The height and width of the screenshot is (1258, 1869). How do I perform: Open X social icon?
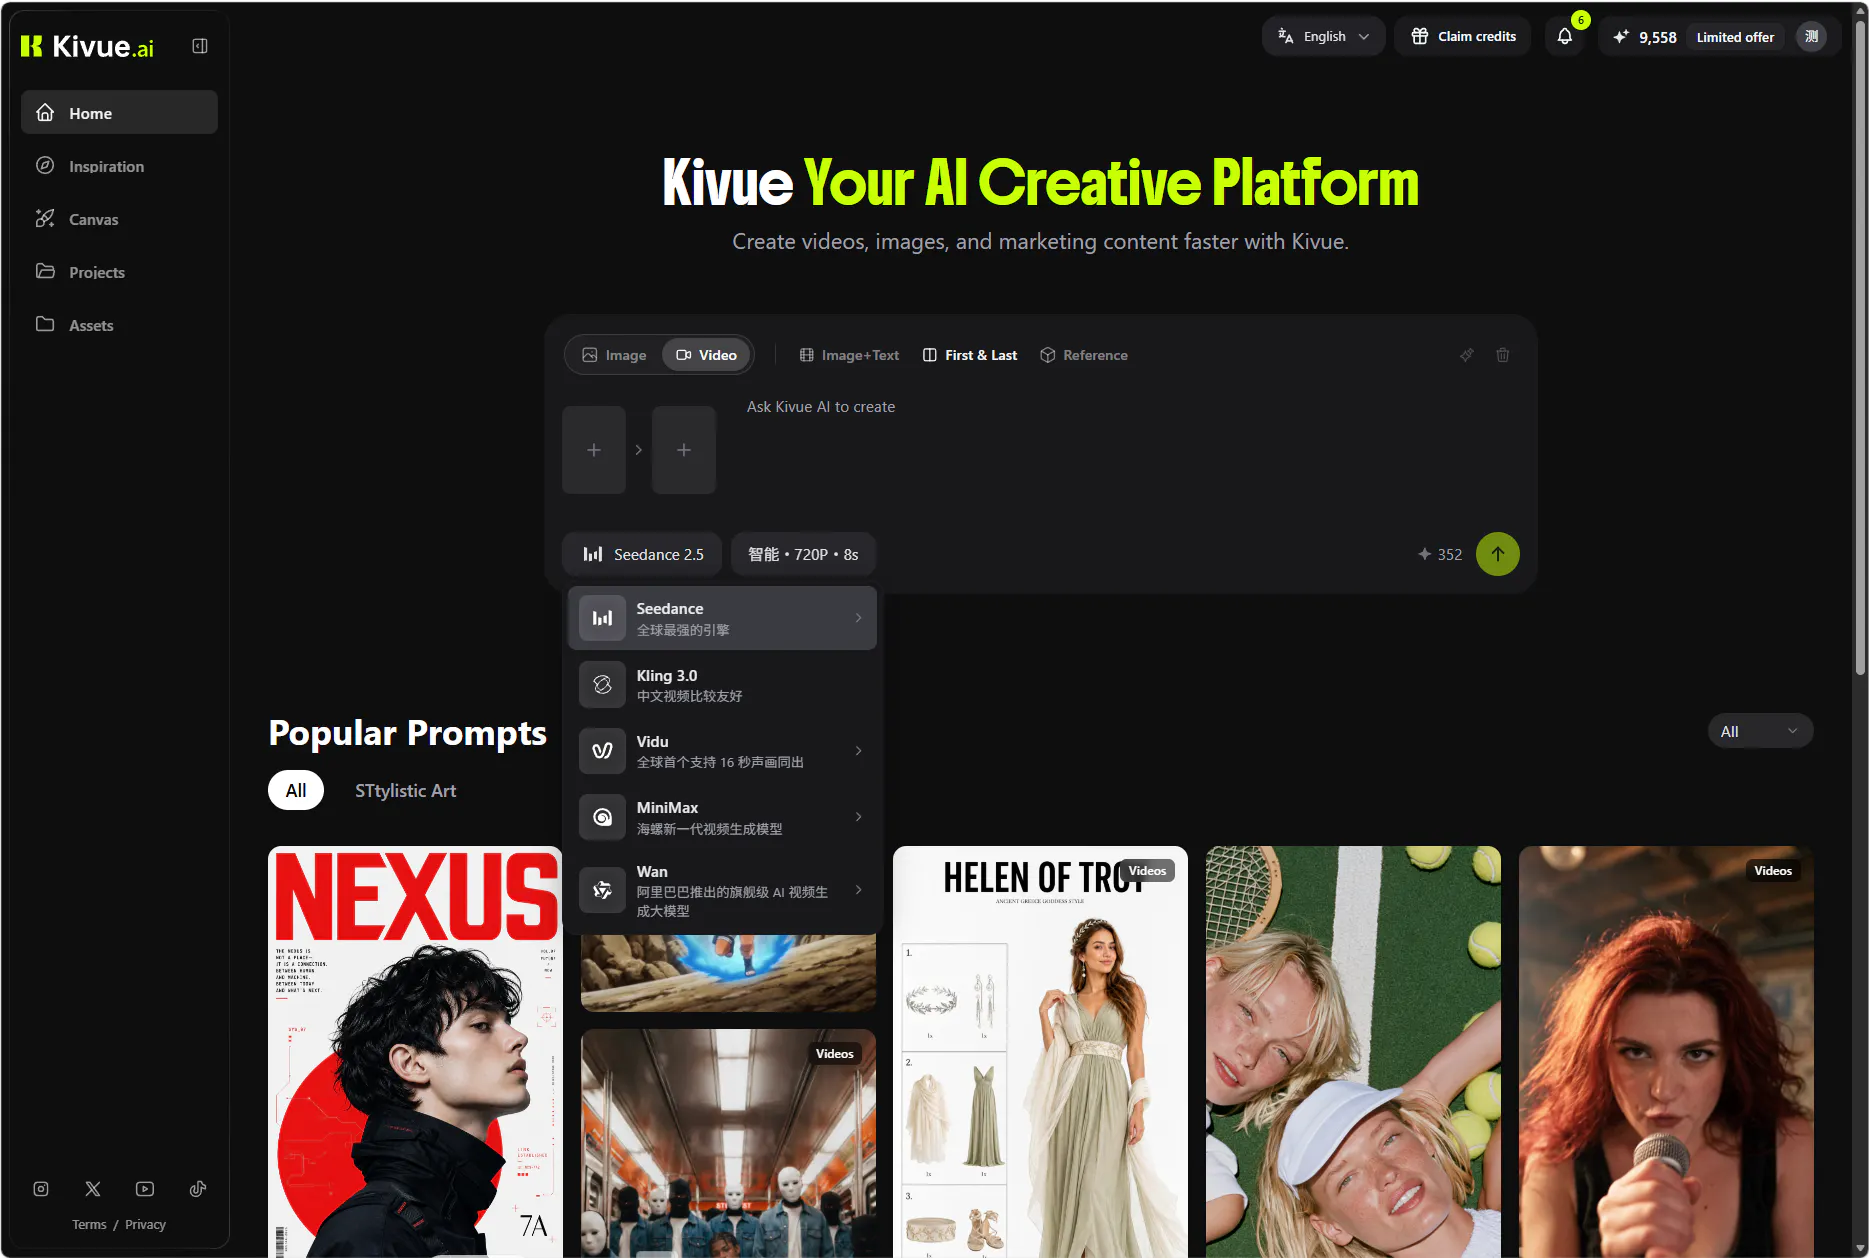tap(93, 1189)
